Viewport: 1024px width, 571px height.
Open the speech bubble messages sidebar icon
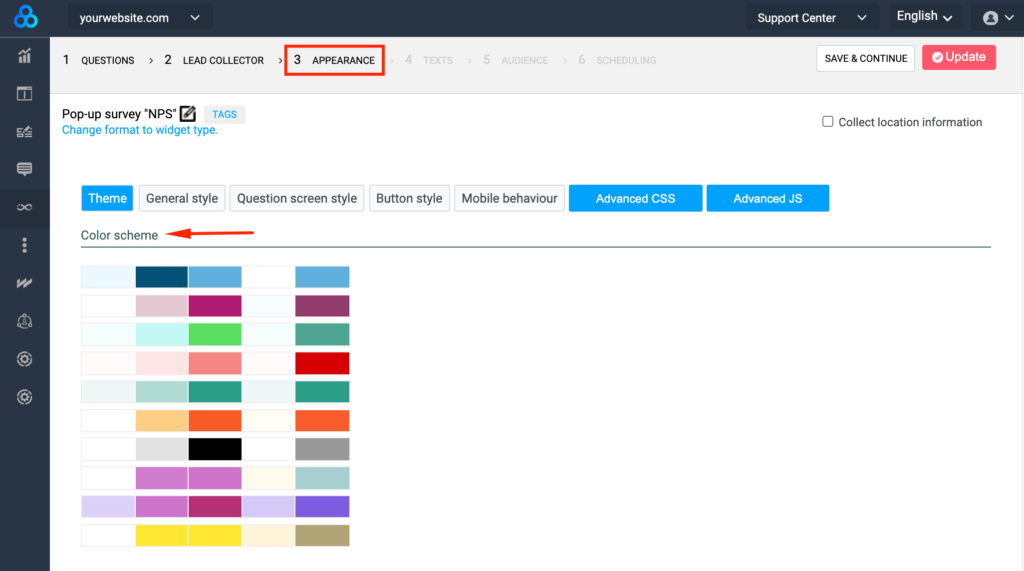(x=25, y=169)
